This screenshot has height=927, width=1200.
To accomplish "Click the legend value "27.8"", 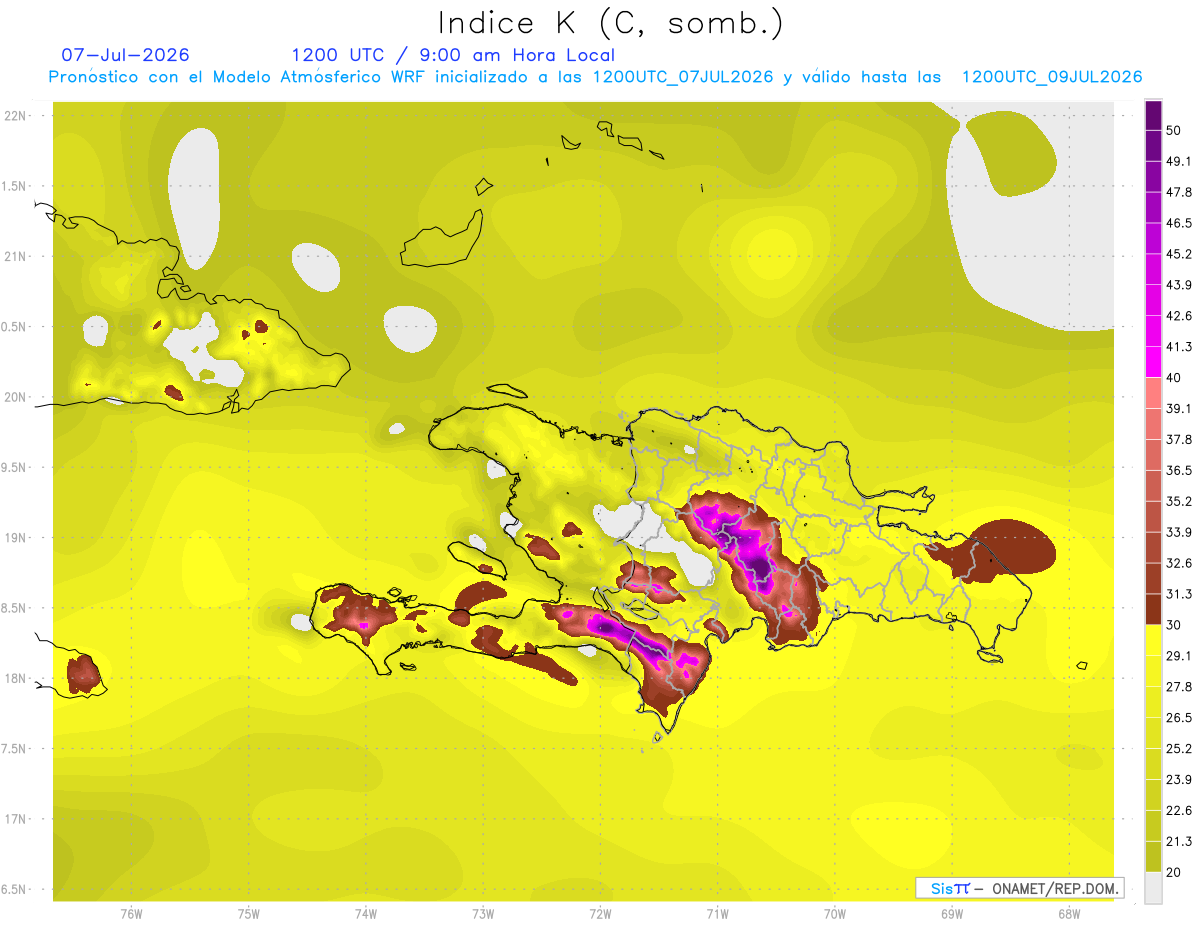I will point(1180,687).
